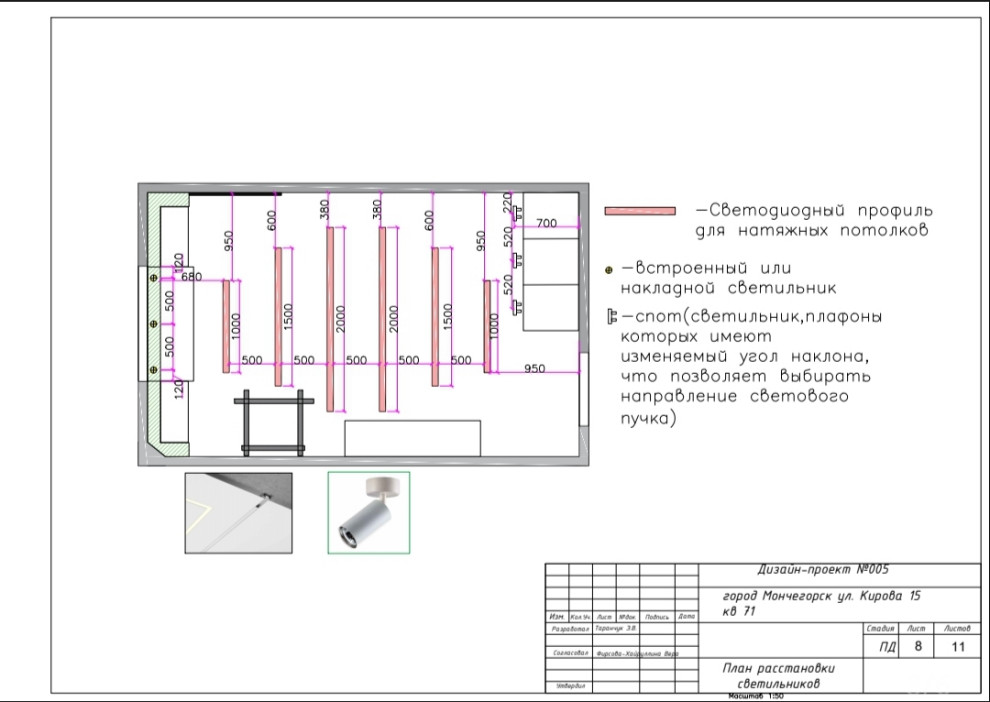This screenshot has width=990, height=702.
Task: Click the 'Светодиодный профиль' legend text
Action: 814,211
